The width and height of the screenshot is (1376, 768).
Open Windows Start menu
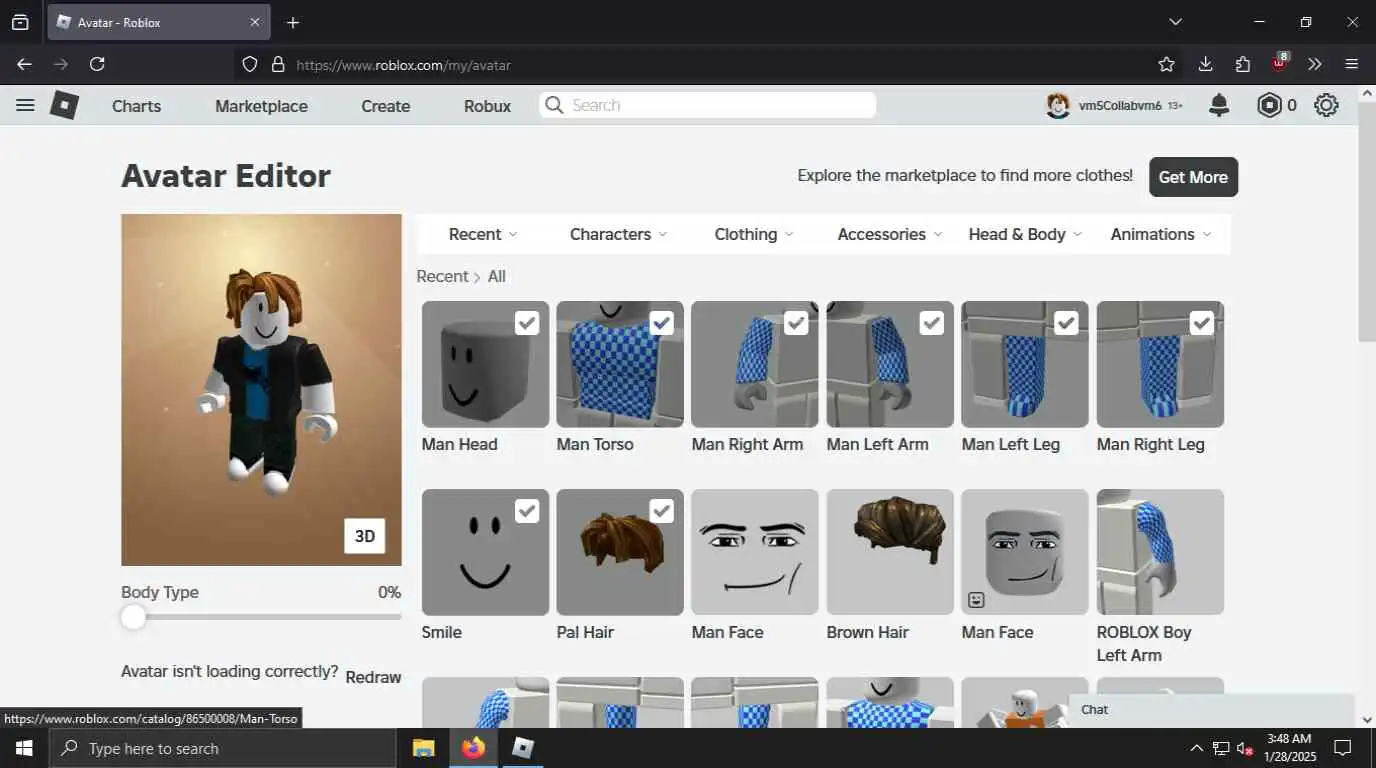[x=24, y=748]
